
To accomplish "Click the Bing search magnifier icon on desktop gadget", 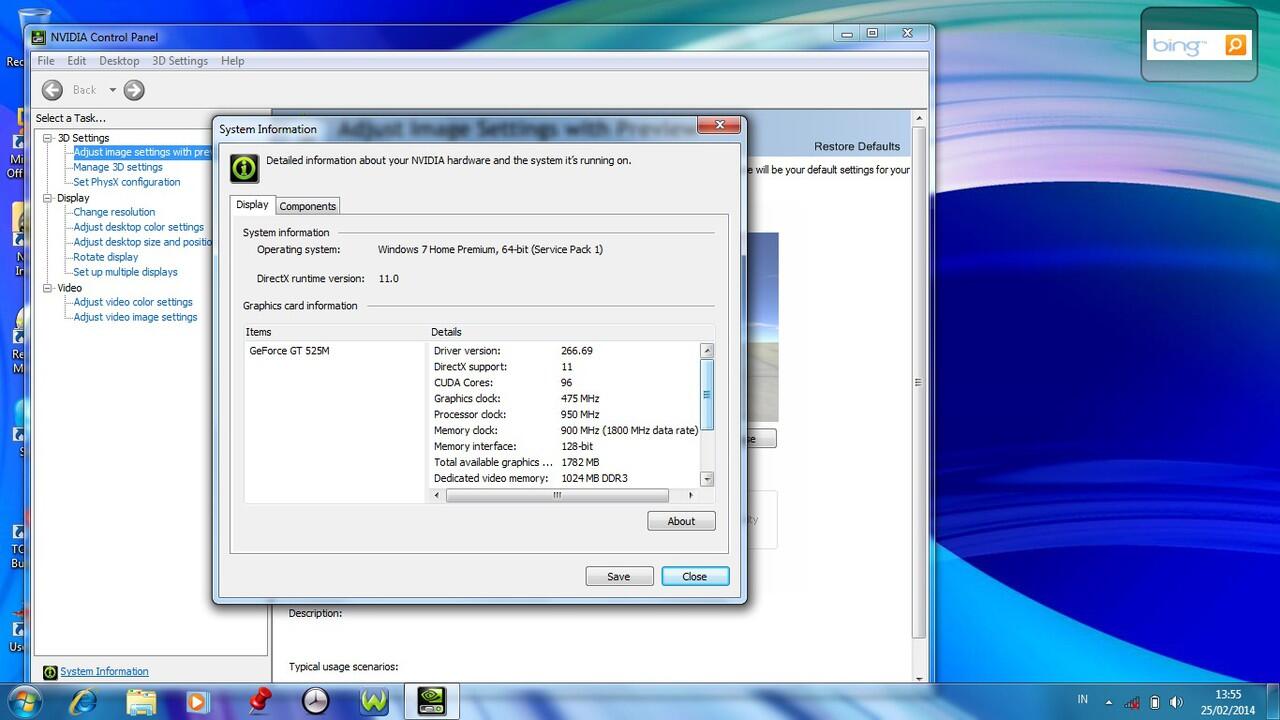I will [x=1236, y=45].
